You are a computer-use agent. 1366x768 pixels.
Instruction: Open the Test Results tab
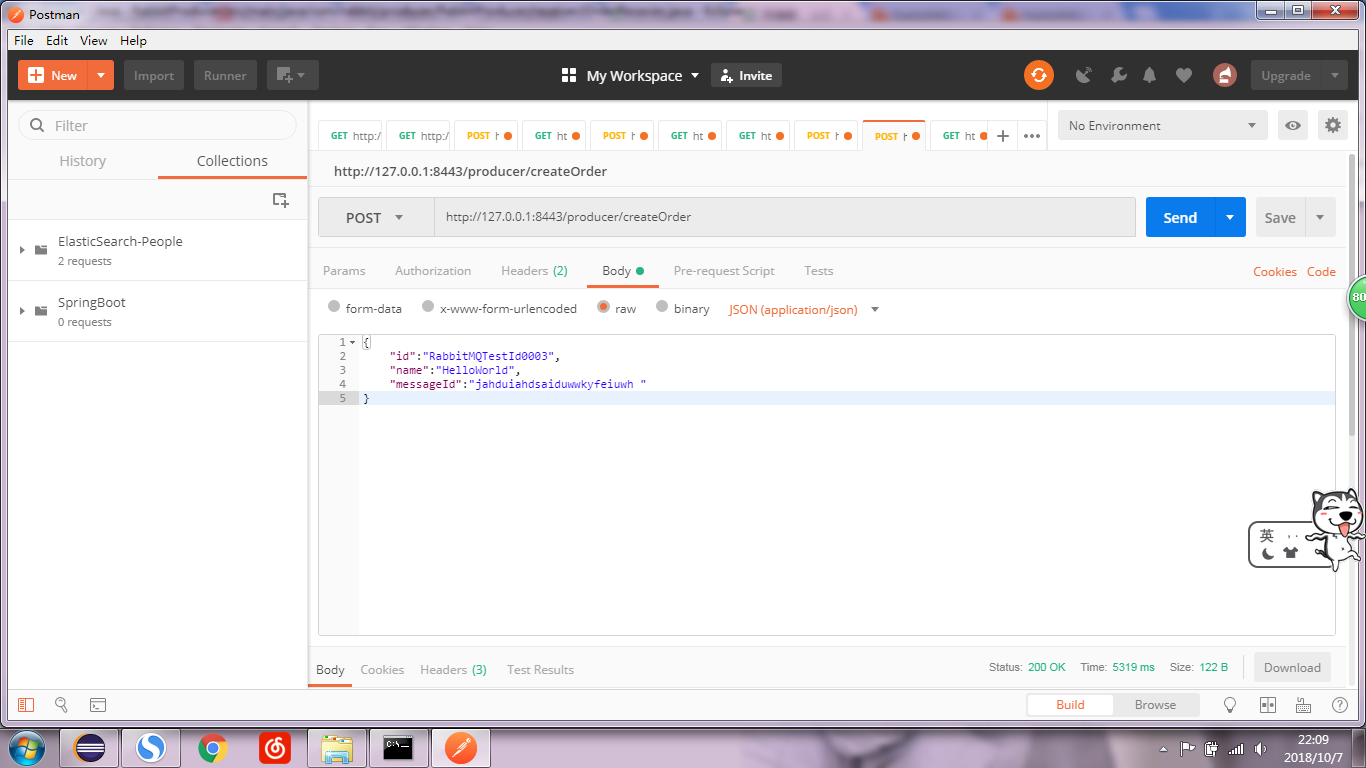pos(540,669)
